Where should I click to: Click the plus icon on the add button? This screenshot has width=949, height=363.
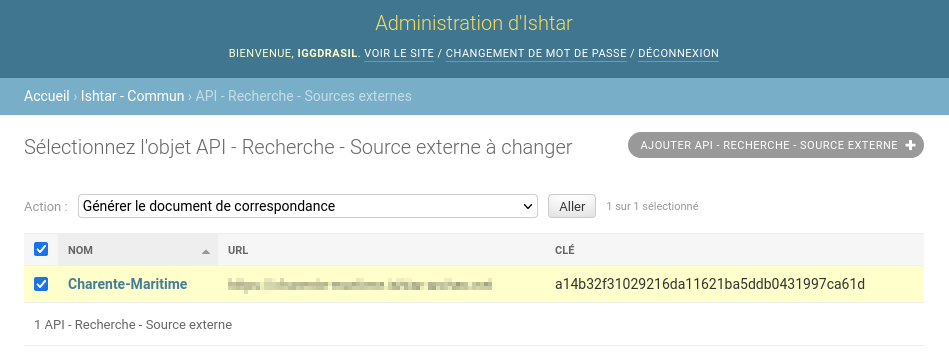click(x=910, y=145)
